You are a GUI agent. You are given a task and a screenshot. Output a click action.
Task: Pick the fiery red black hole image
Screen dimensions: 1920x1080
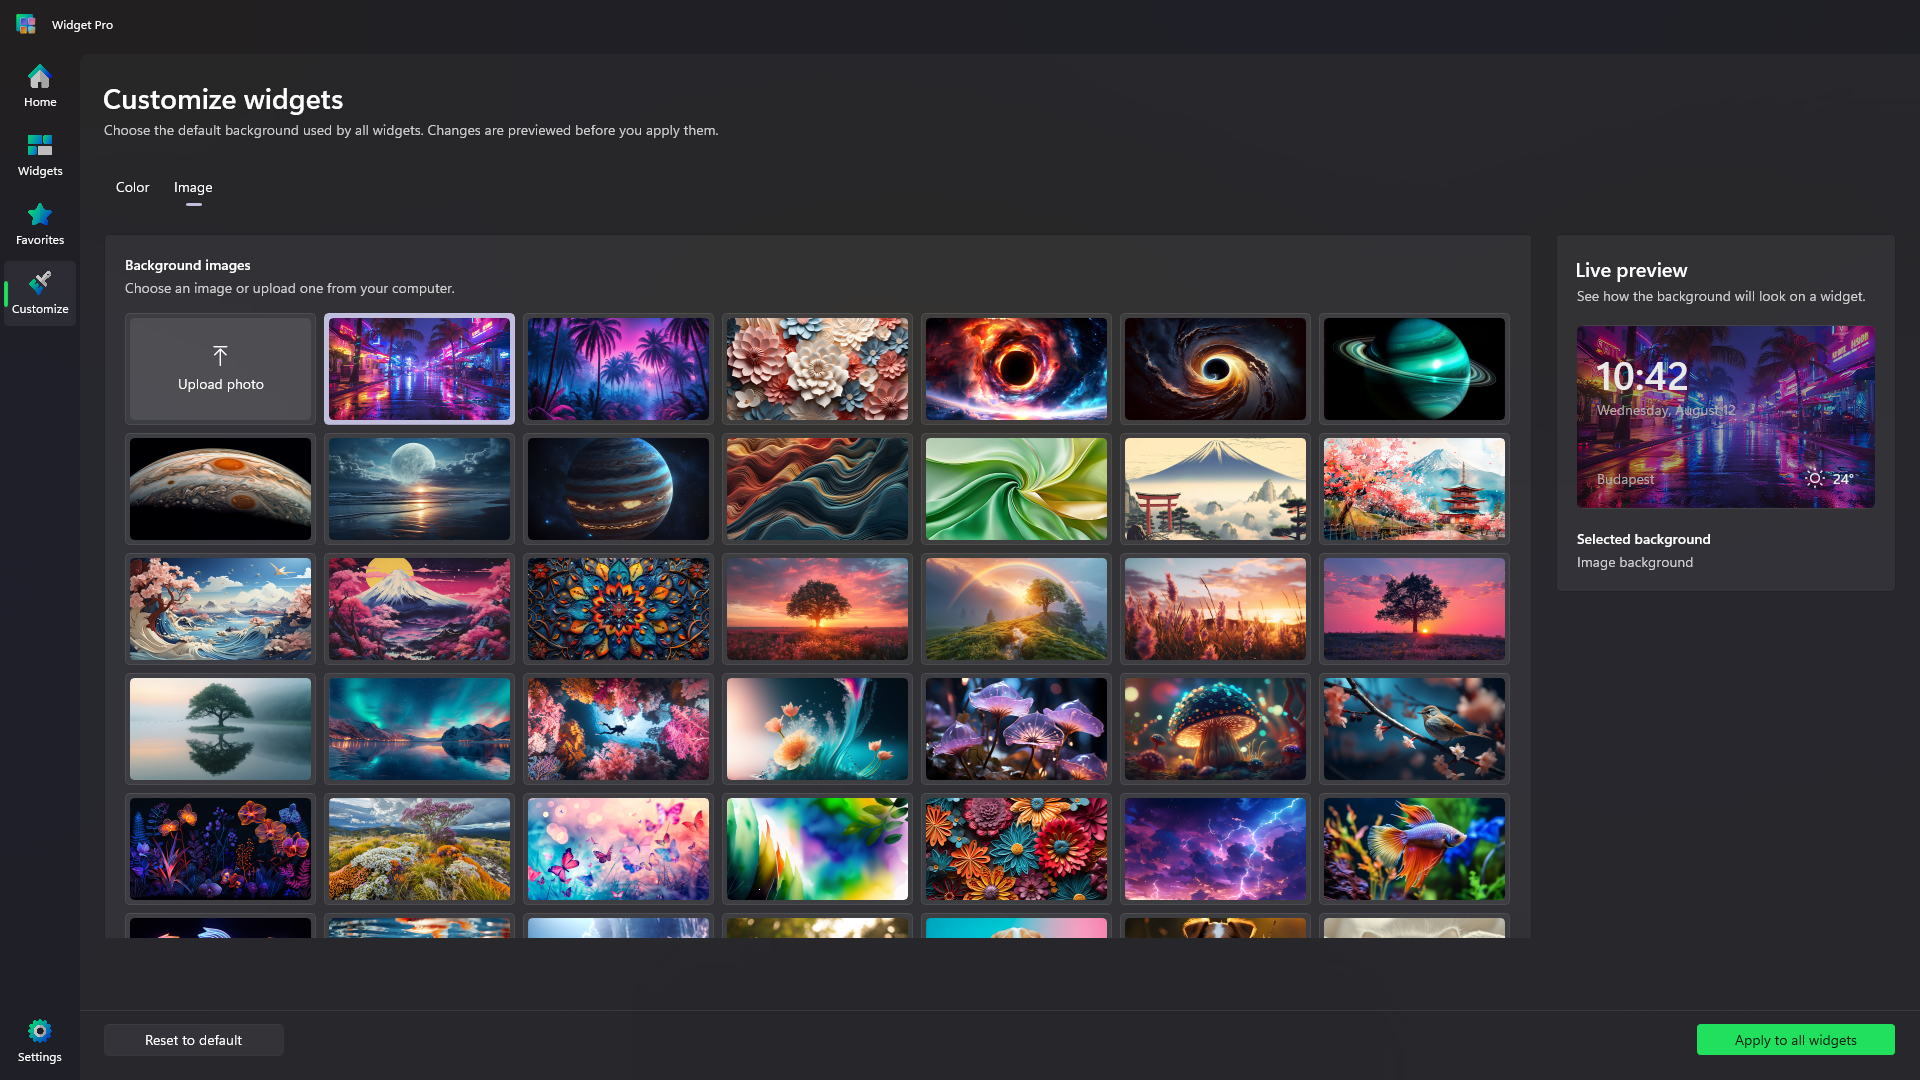point(1016,369)
